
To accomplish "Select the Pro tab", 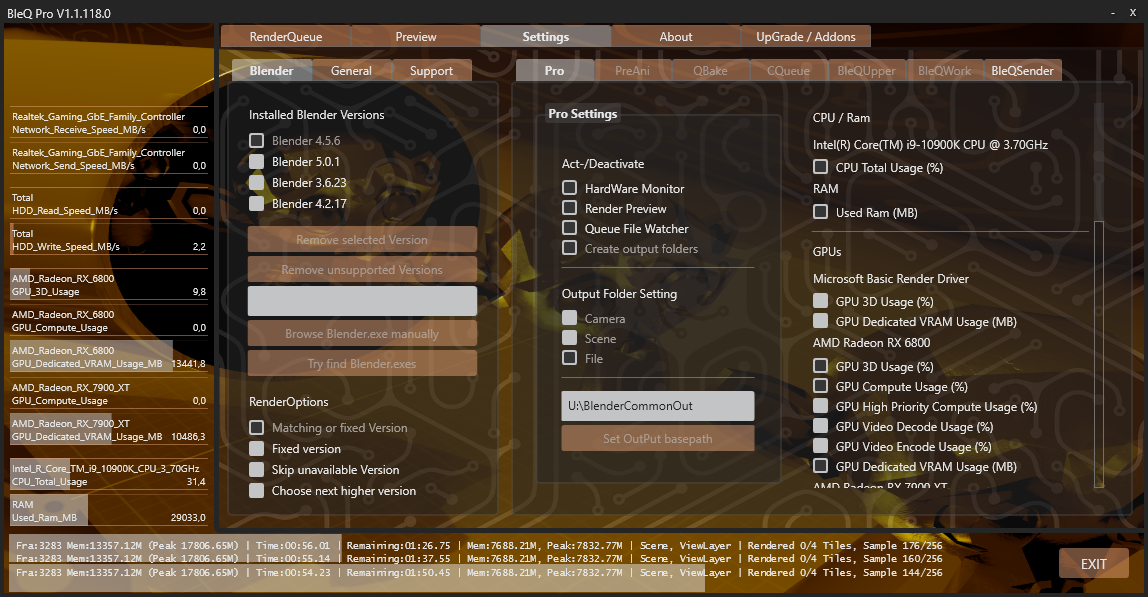I will pos(554,70).
